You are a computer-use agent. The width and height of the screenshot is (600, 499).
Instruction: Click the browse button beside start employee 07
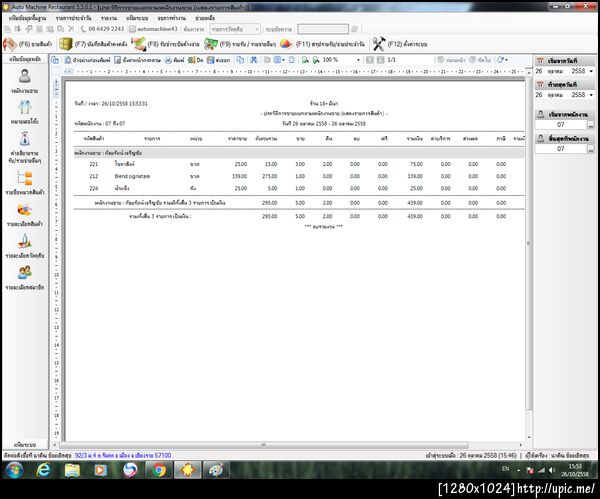coord(591,125)
